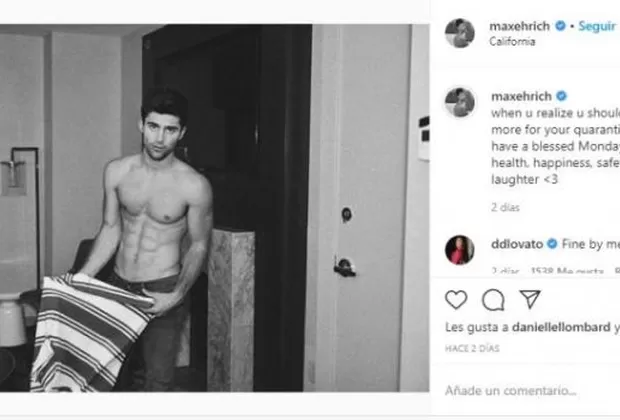Open the ddlovato username link
This screenshot has width=620, height=420.
coord(517,244)
